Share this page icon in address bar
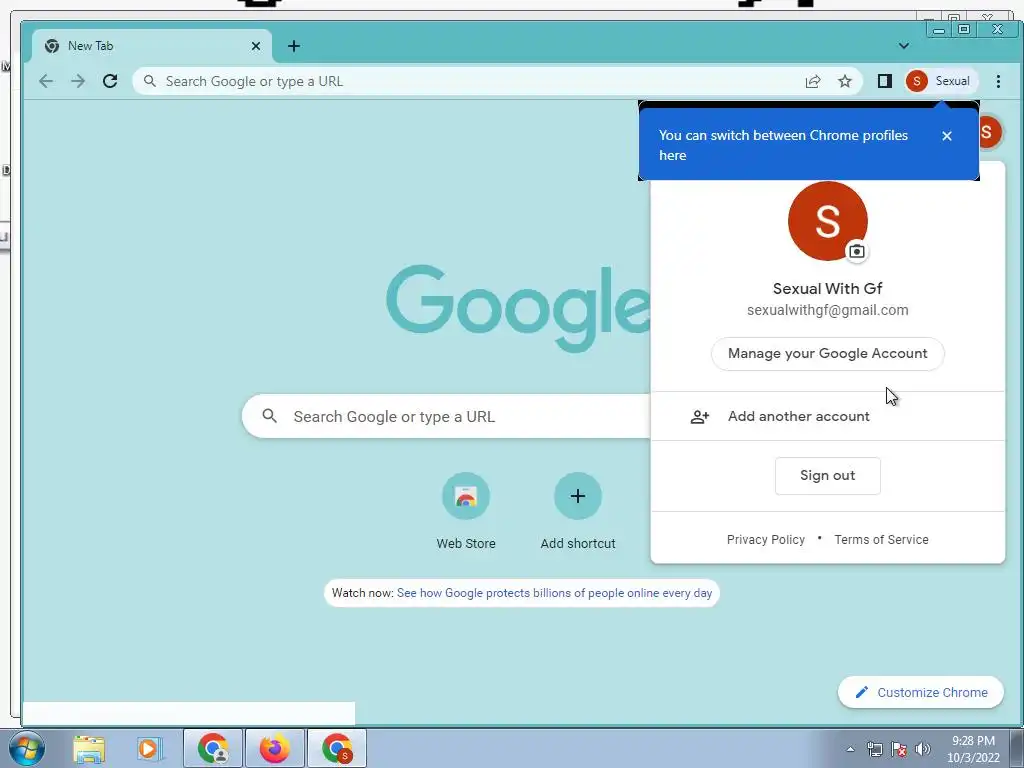The height and width of the screenshot is (768, 1024). pos(812,81)
